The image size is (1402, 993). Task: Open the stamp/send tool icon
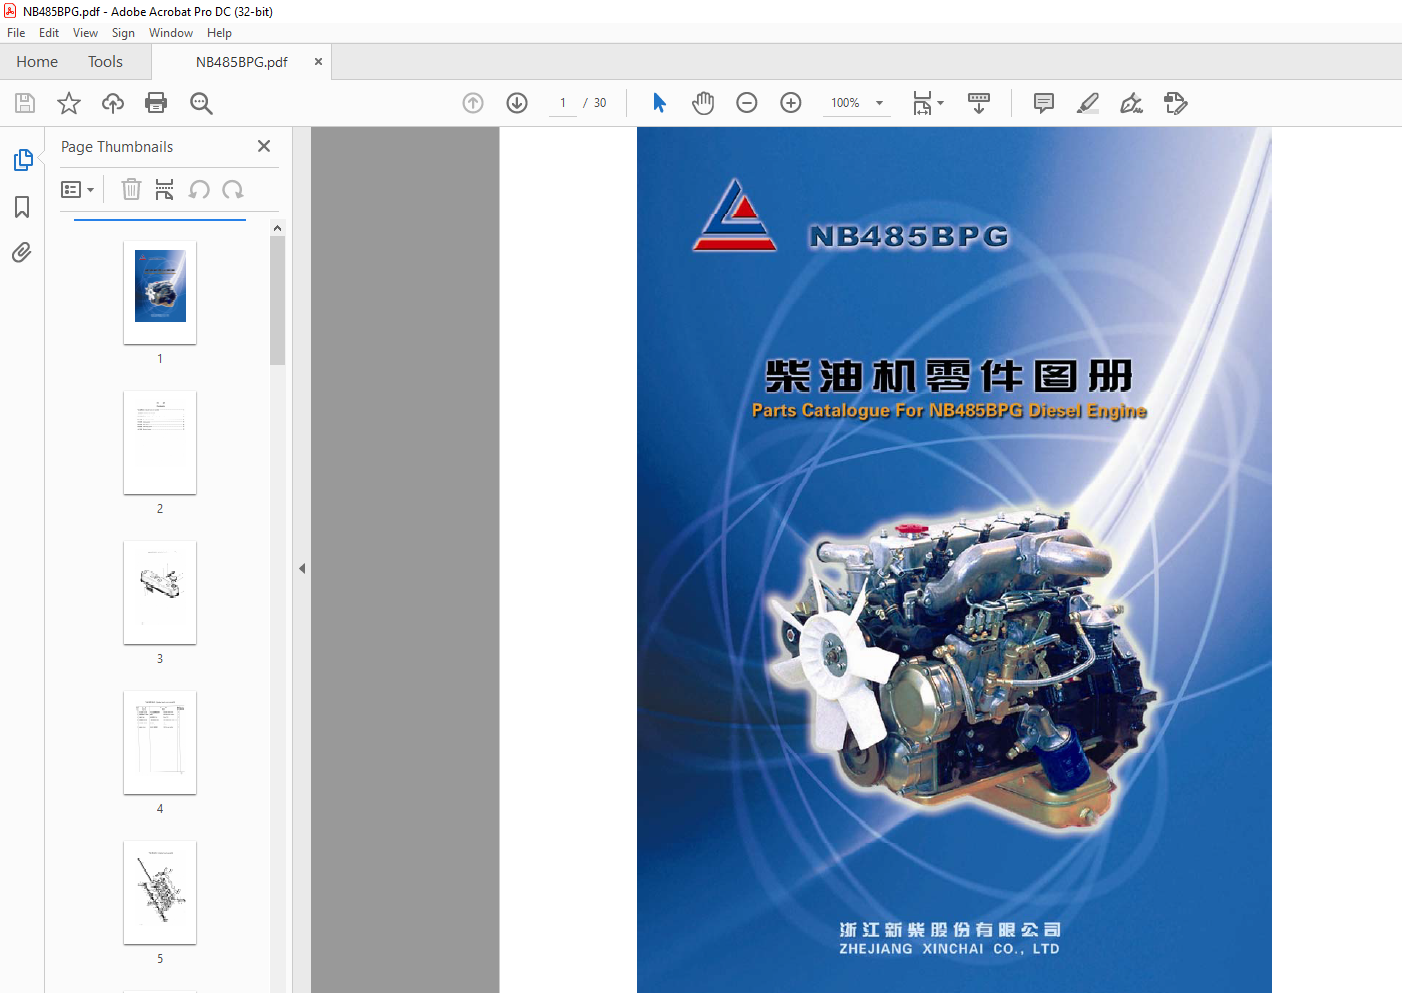[x=1176, y=103]
